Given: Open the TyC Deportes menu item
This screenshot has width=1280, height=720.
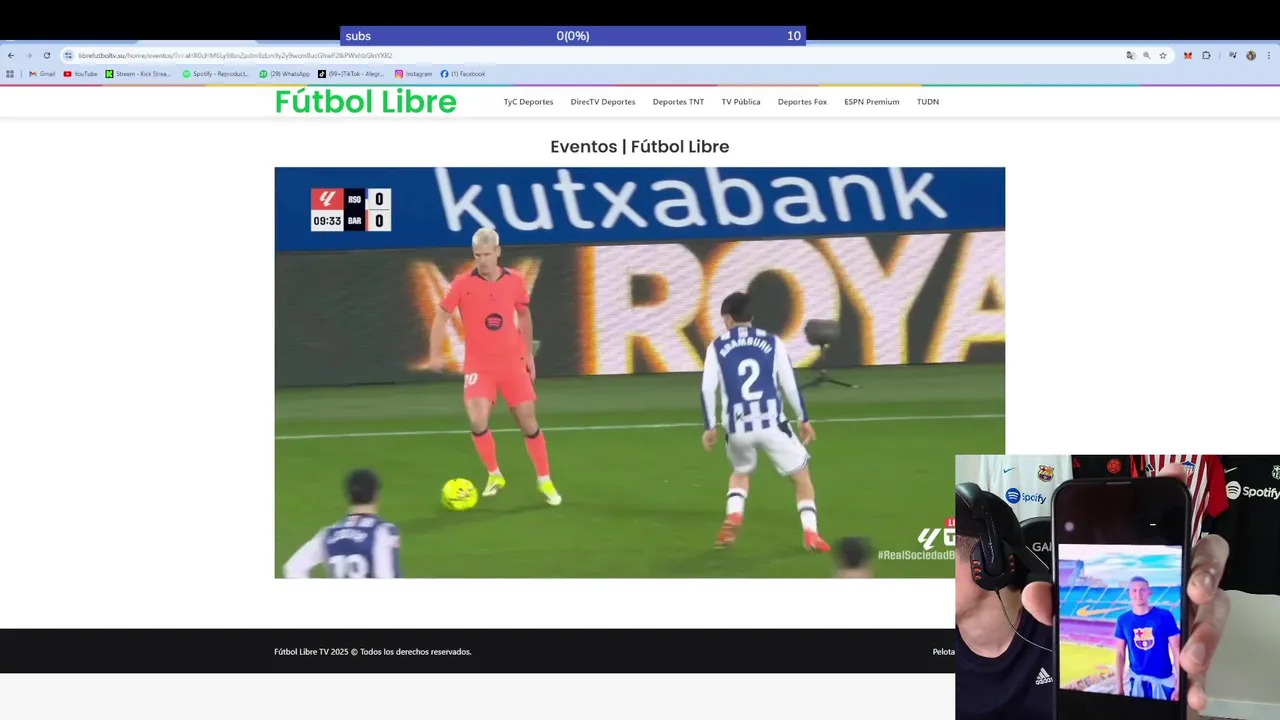Looking at the screenshot, I should pyautogui.click(x=528, y=102).
